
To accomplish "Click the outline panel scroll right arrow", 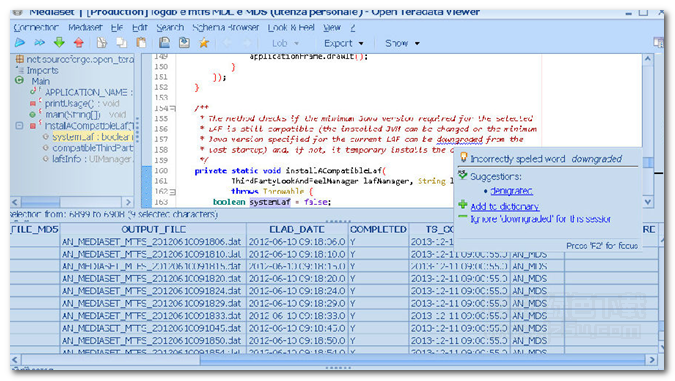I will point(128,202).
